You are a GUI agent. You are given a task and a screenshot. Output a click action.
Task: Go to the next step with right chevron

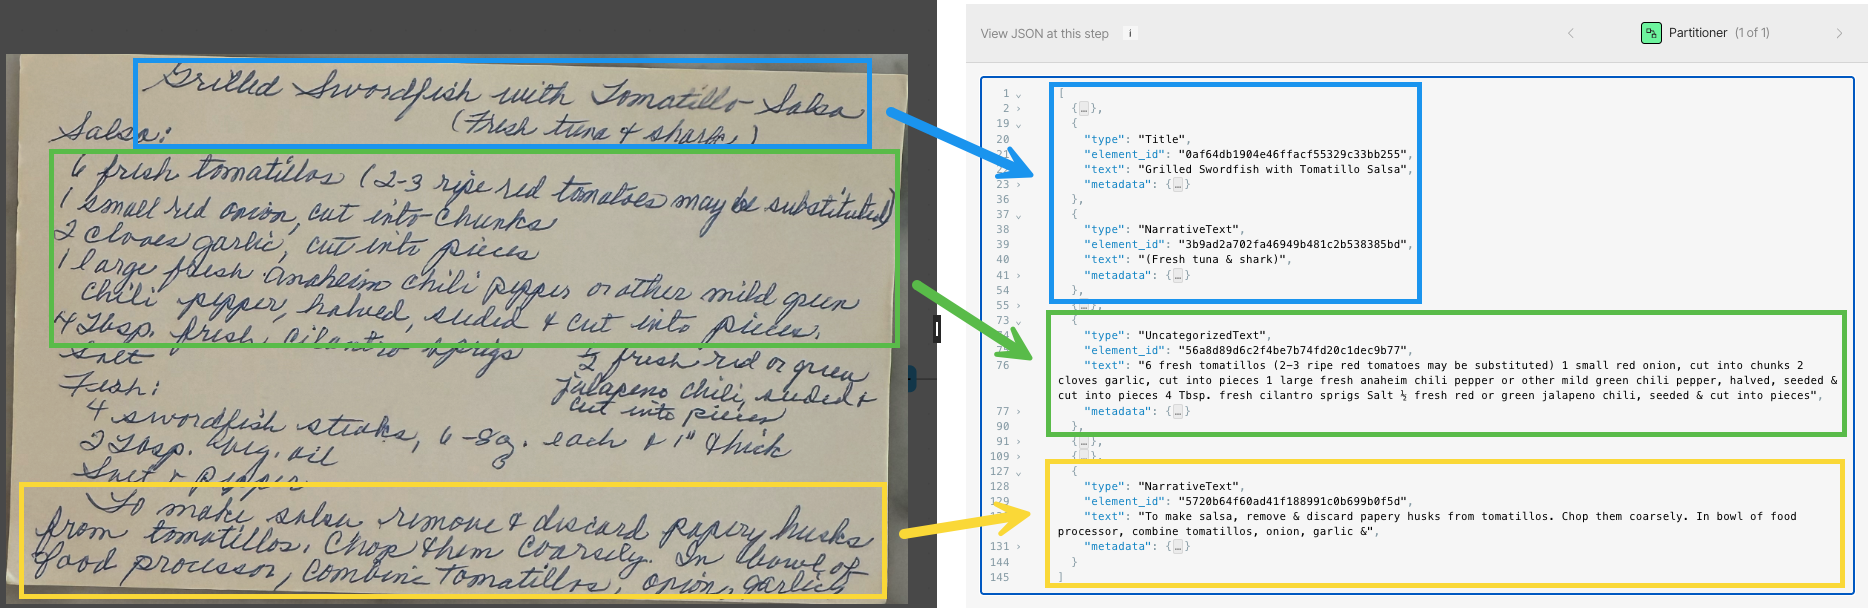[1839, 33]
